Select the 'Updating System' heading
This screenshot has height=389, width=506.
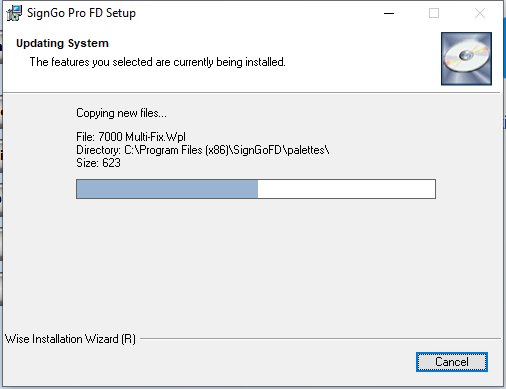click(62, 43)
